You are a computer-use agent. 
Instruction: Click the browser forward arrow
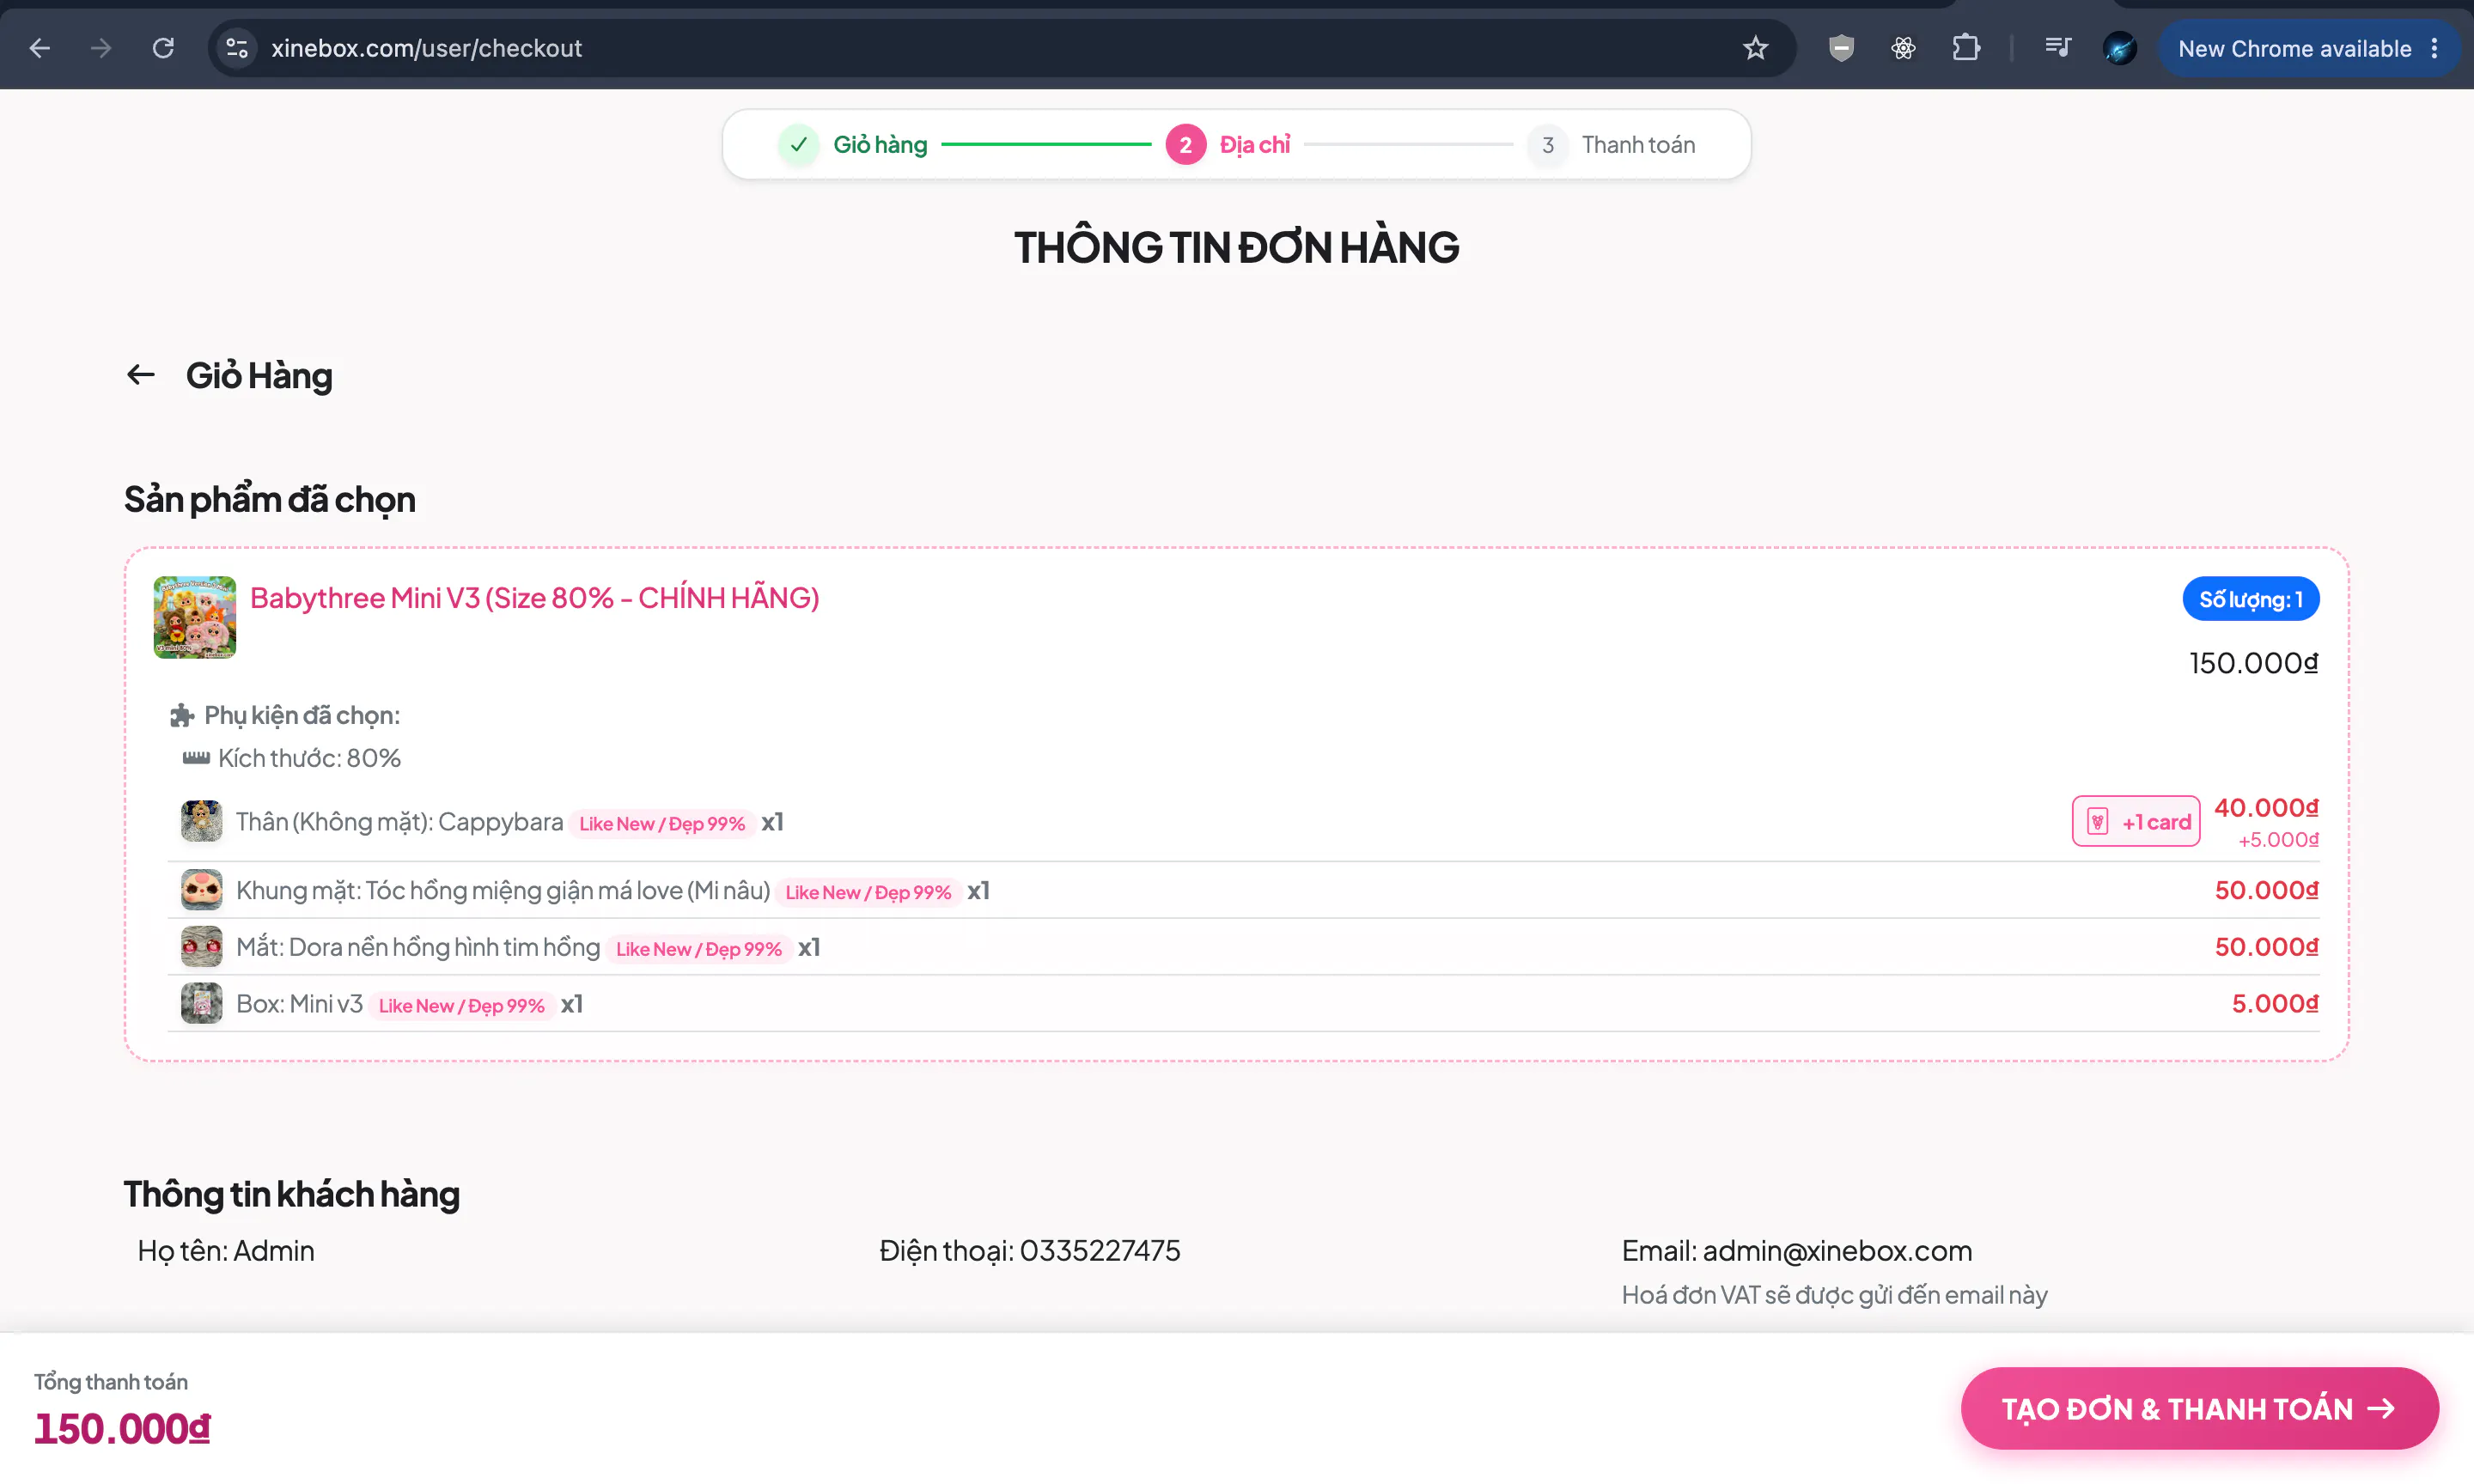101,48
